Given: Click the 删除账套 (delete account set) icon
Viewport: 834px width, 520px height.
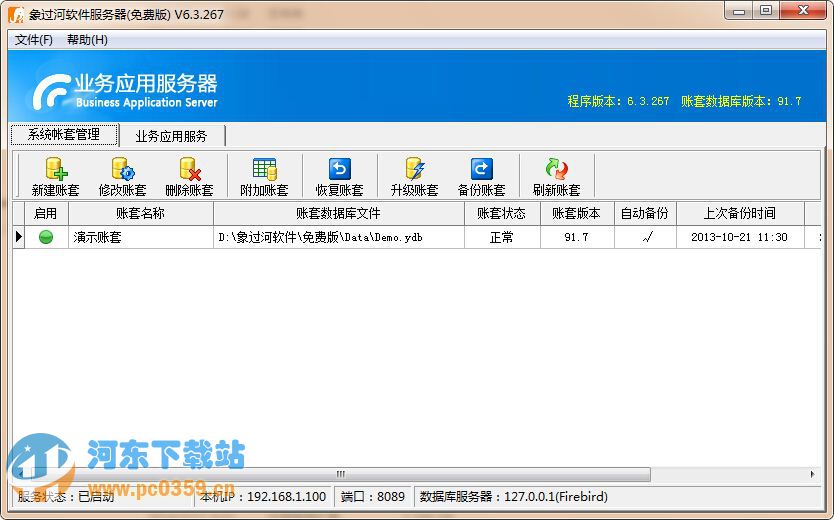Looking at the screenshot, I should pos(190,169).
